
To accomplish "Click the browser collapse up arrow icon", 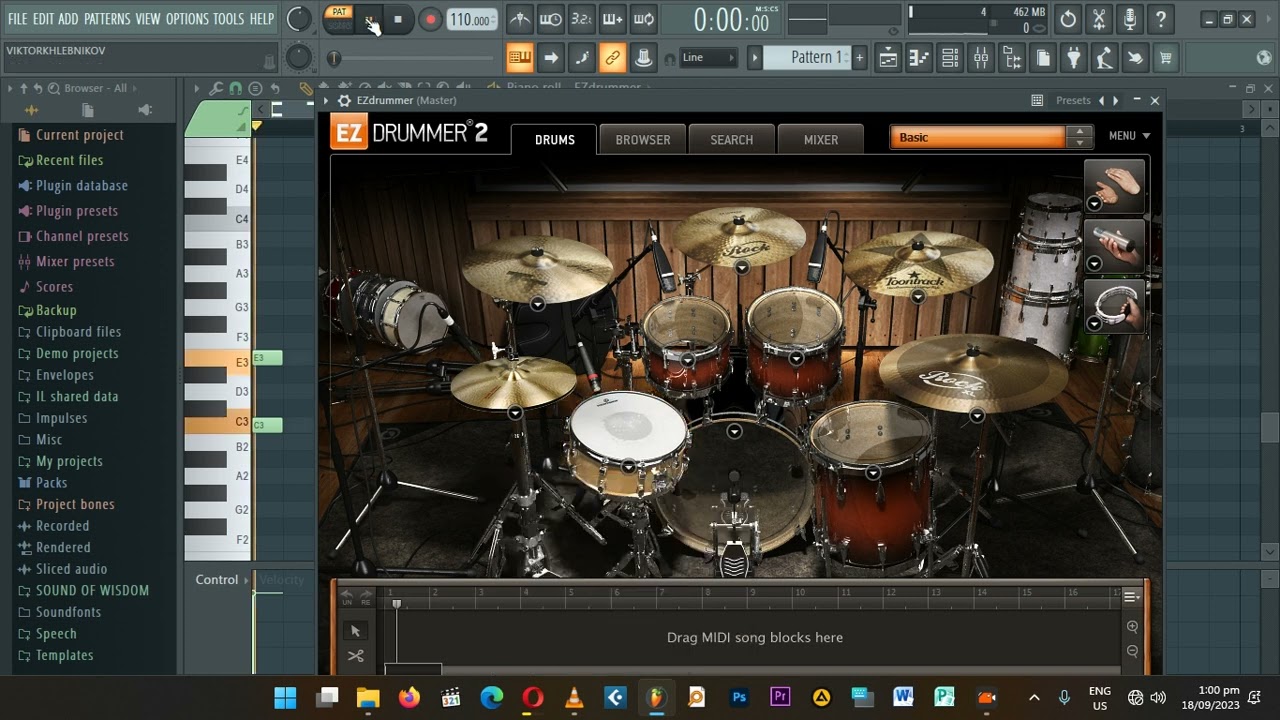I will click(23, 88).
